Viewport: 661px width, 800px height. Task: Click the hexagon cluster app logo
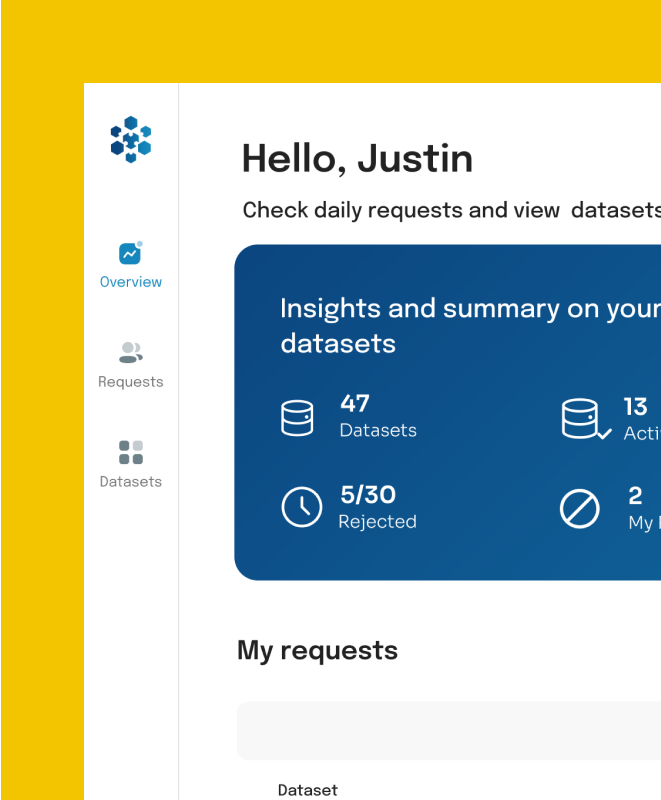pyautogui.click(x=130, y=139)
